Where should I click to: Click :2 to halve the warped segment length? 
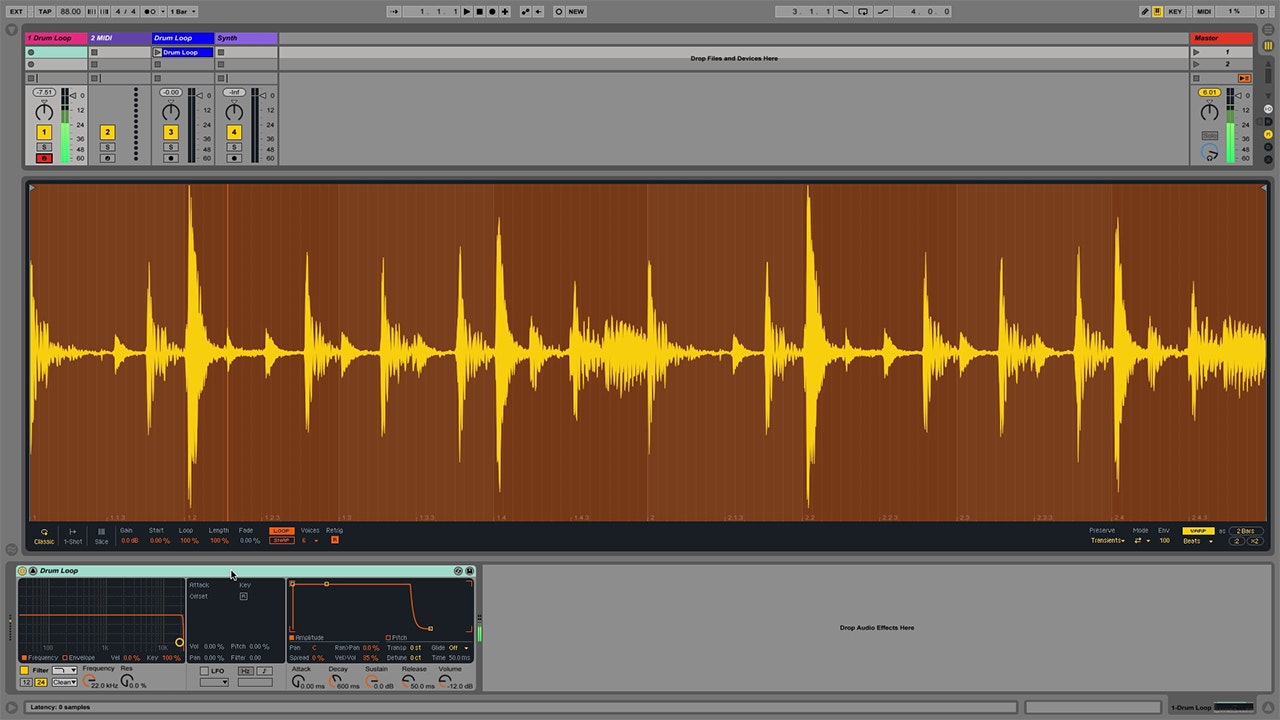pyautogui.click(x=1235, y=540)
